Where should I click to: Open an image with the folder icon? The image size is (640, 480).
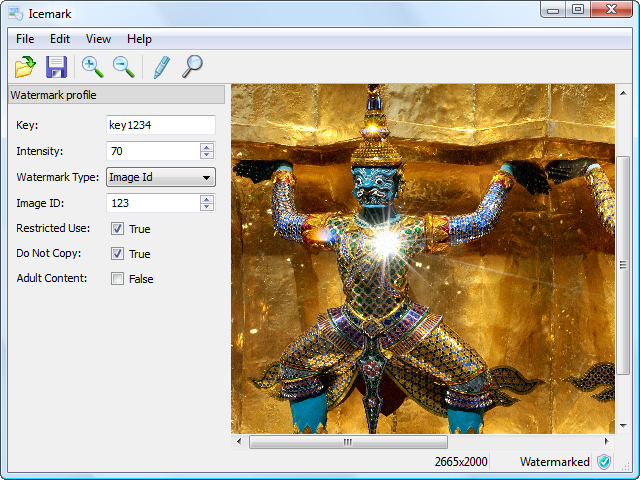tap(25, 67)
